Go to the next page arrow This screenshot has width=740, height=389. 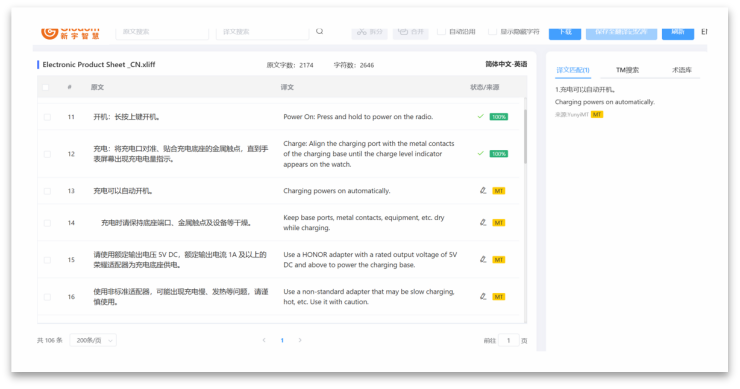click(300, 340)
